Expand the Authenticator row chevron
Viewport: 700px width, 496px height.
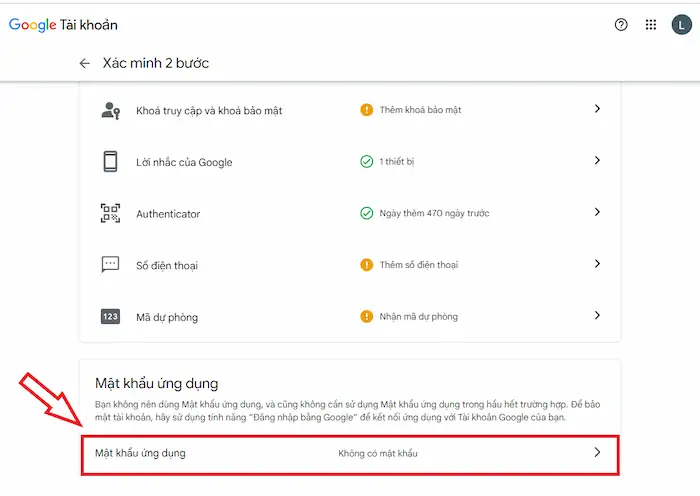[597, 212]
